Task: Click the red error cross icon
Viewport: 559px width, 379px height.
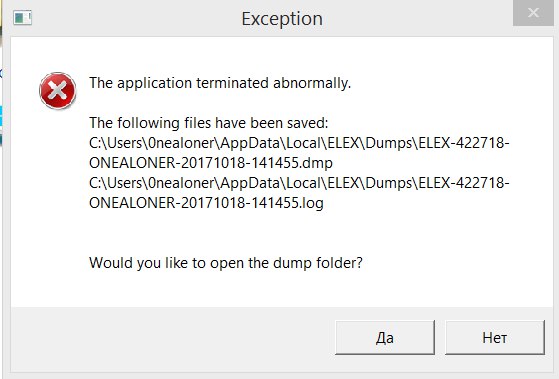Action: [x=57, y=91]
